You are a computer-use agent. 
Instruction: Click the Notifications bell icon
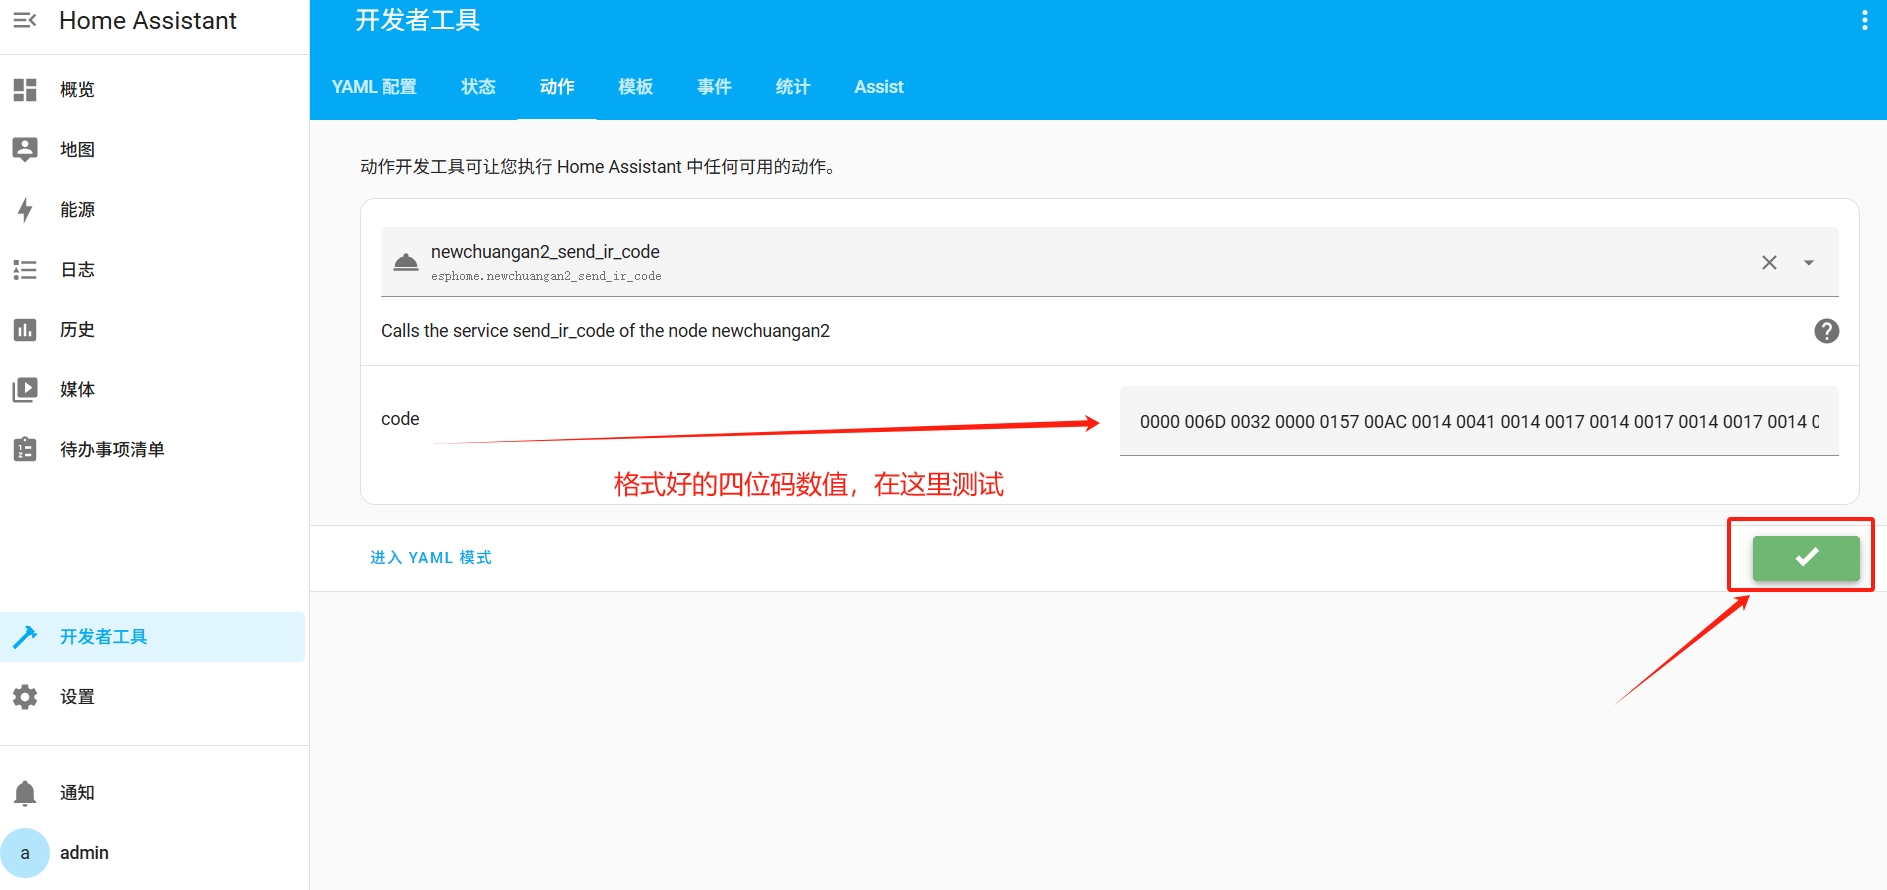click(25, 793)
